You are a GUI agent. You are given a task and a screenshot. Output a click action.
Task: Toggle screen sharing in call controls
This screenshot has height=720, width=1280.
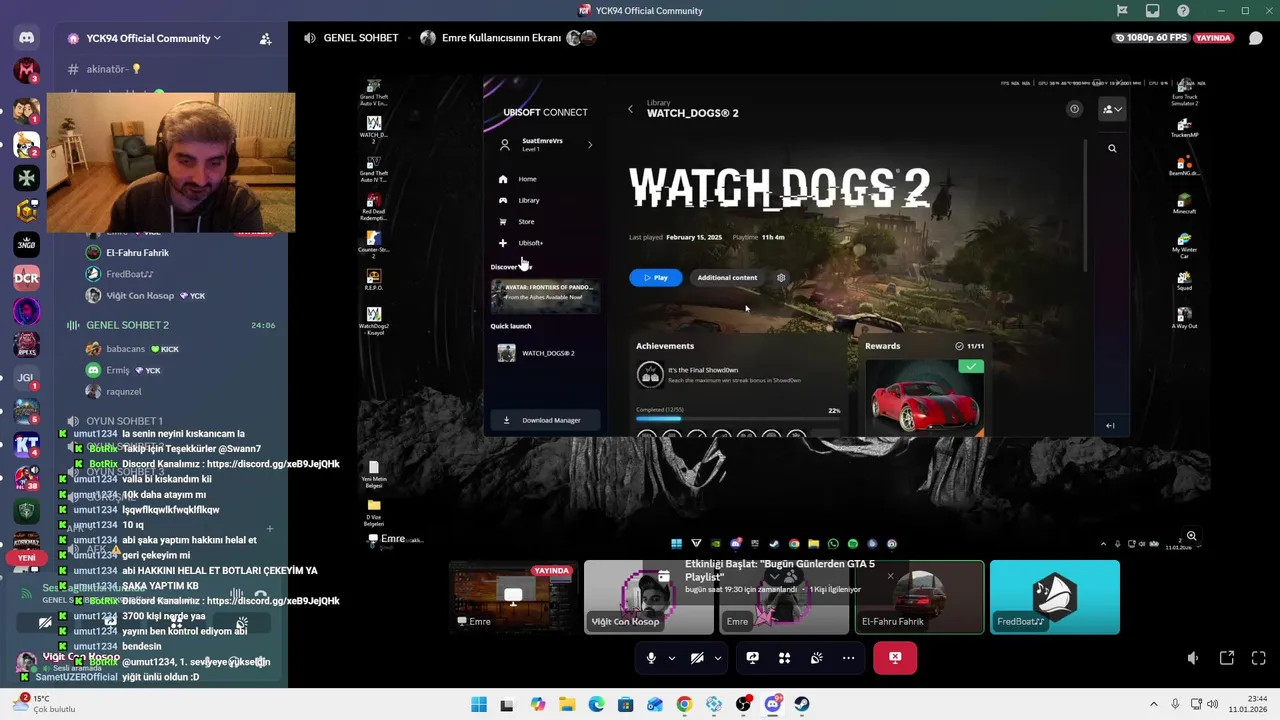[x=753, y=658]
